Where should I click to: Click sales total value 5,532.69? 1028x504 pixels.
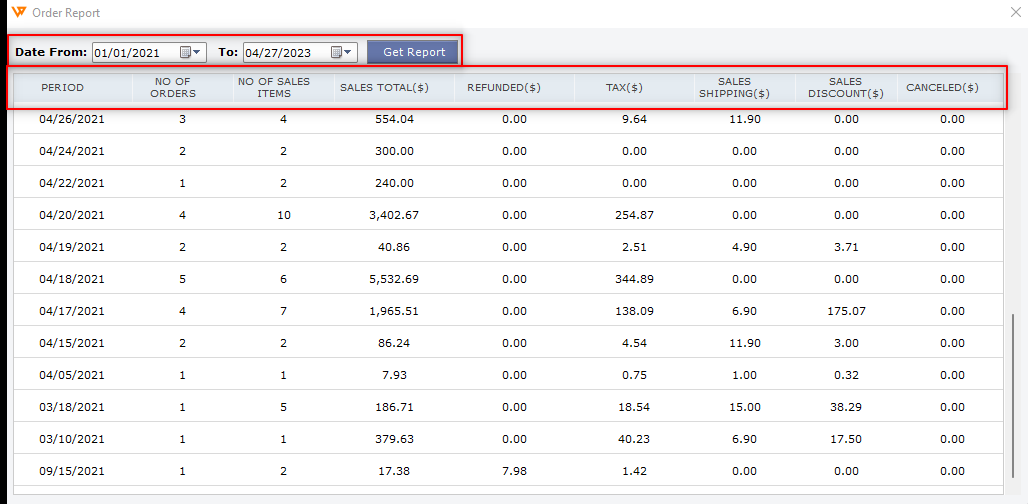(x=394, y=279)
